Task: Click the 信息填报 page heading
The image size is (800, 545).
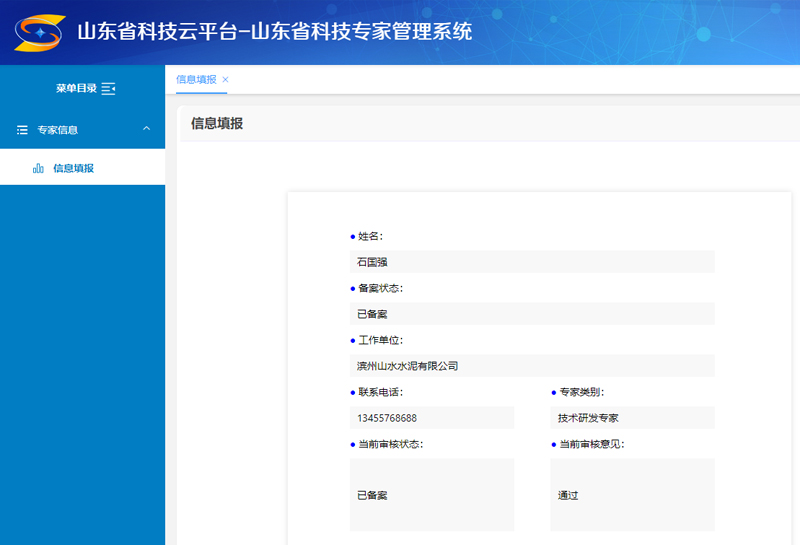Action: (217, 124)
